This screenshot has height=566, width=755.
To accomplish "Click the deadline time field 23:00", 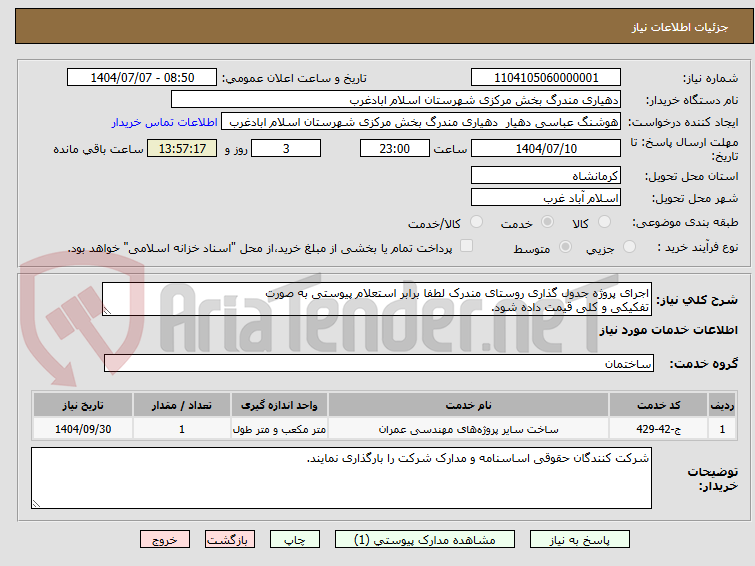I will pyautogui.click(x=395, y=148).
